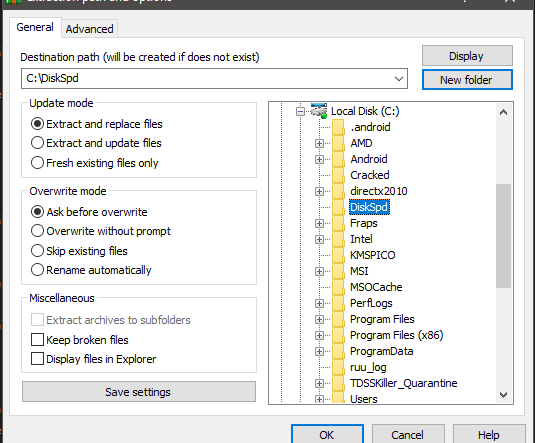Select the KMSPICO label in tree
Screen dimensions: 535x443
pos(373,255)
